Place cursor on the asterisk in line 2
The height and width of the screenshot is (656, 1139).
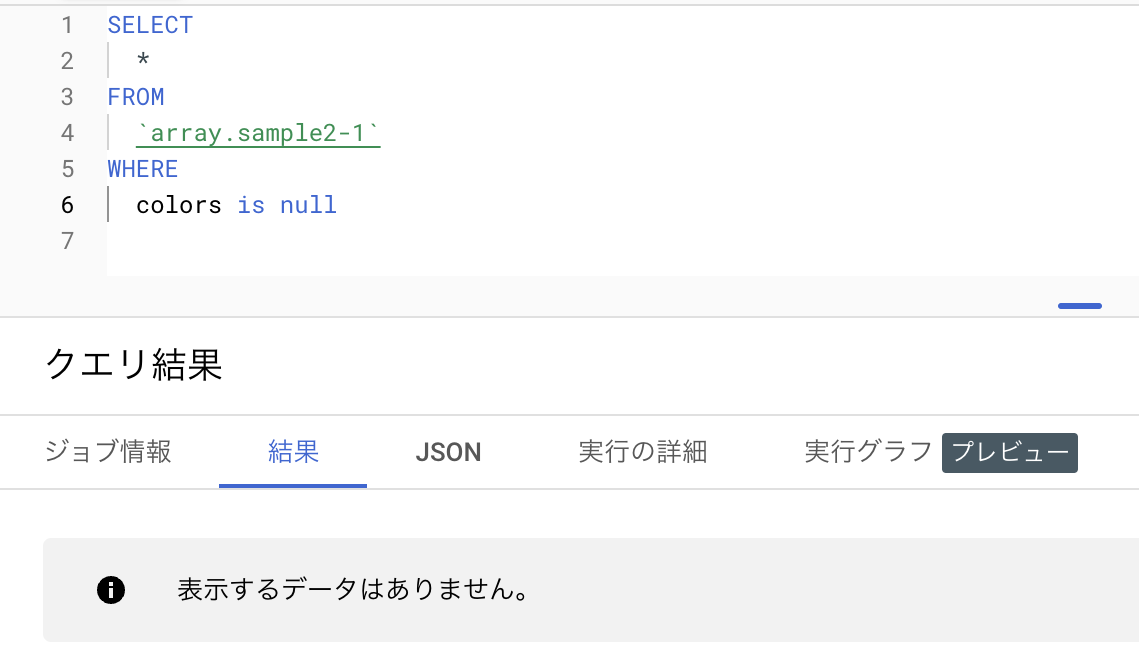click(x=143, y=60)
